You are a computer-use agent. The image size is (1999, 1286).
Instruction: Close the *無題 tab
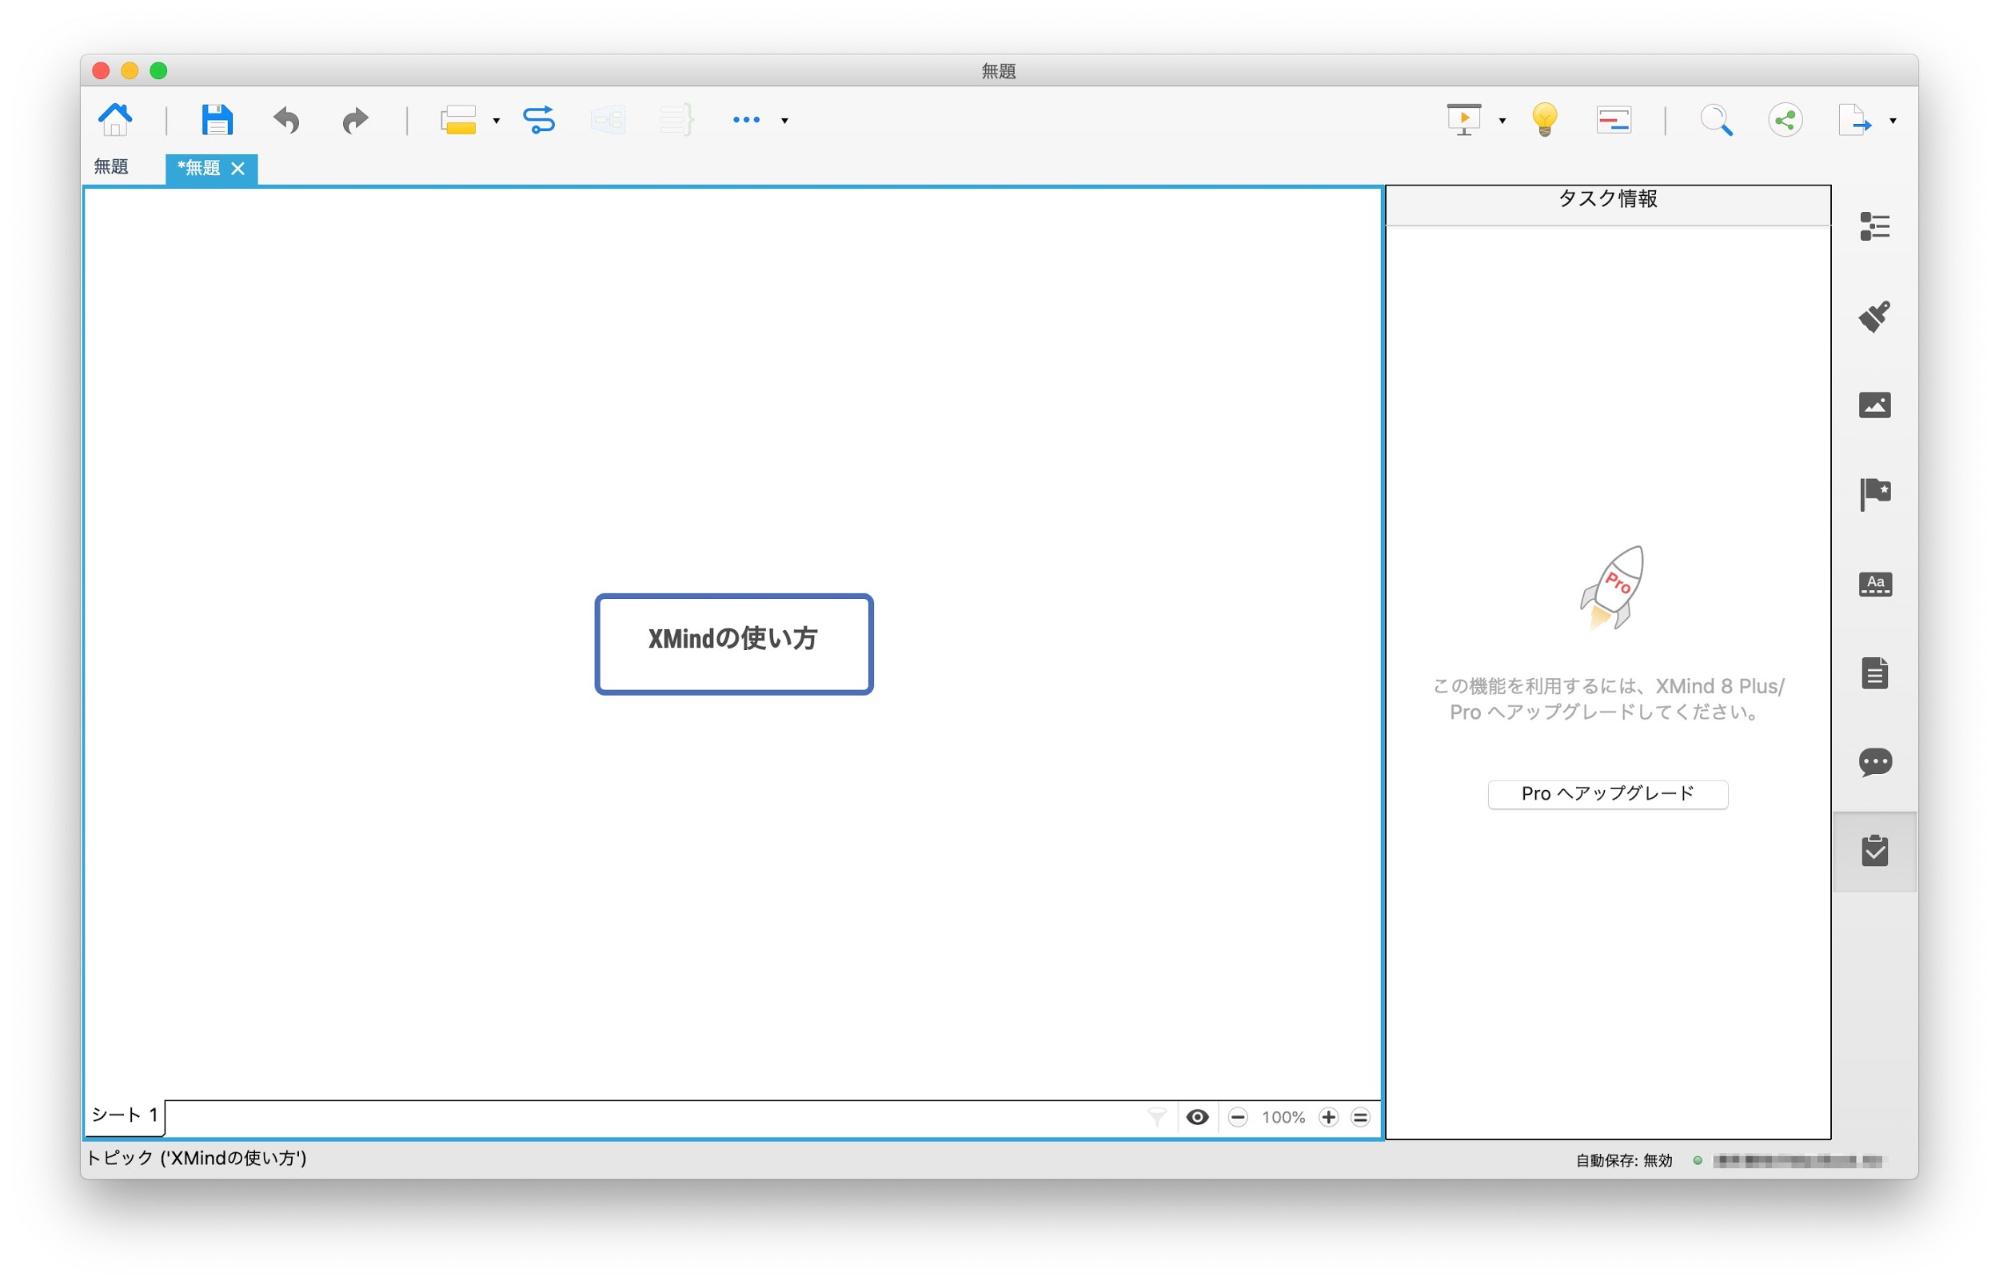[238, 169]
